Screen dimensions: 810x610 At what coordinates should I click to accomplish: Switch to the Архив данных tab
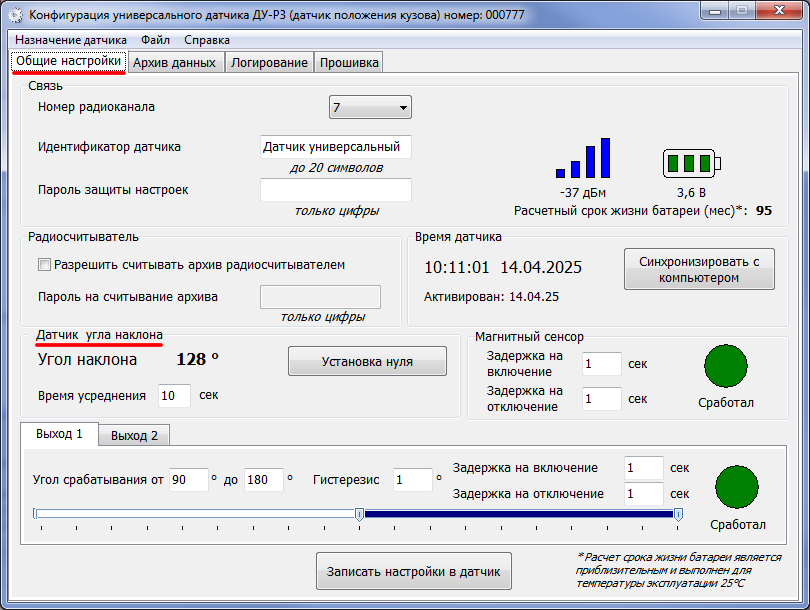pos(175,62)
